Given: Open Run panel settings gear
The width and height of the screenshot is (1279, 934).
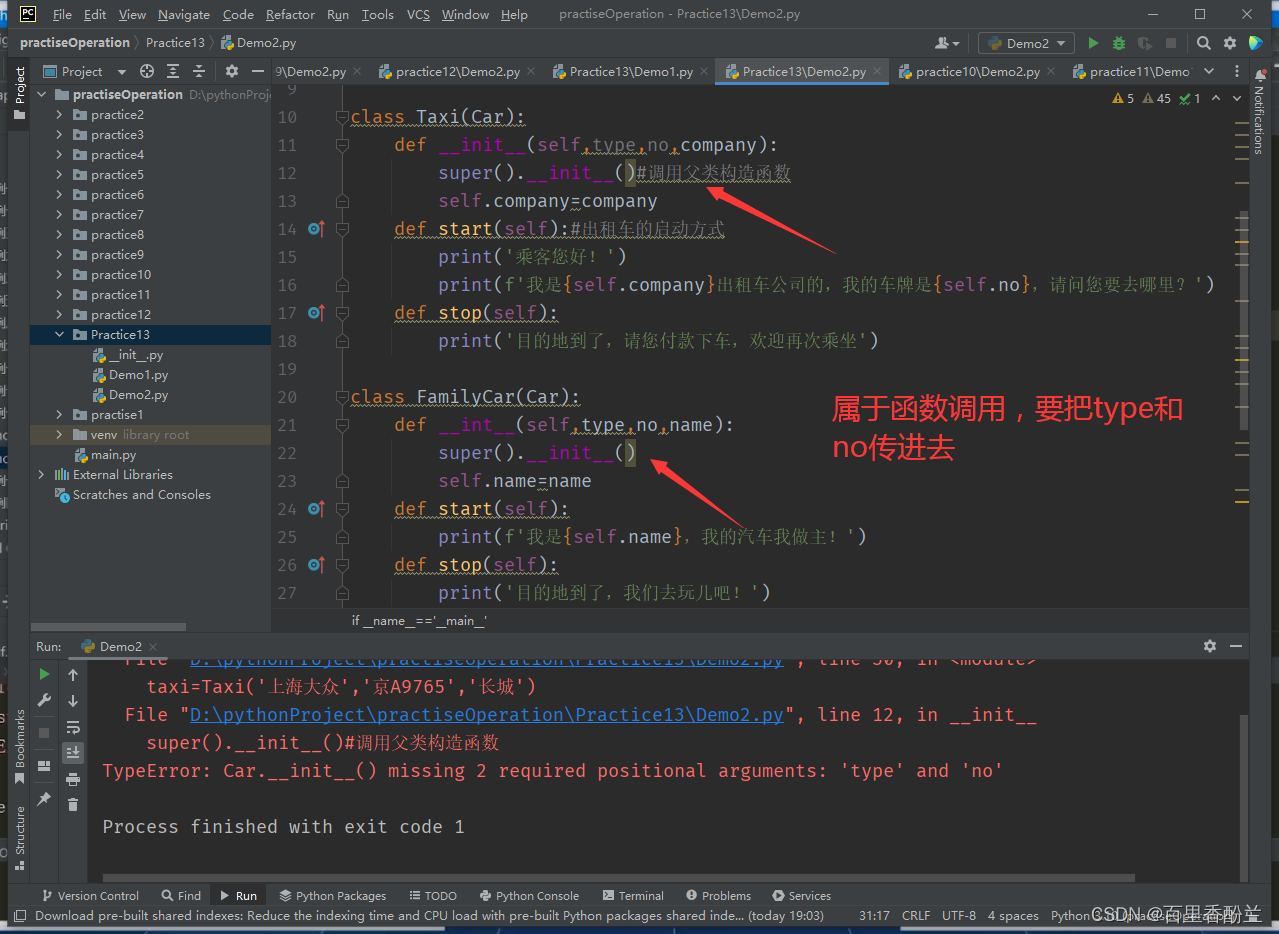Looking at the screenshot, I should [1210, 646].
